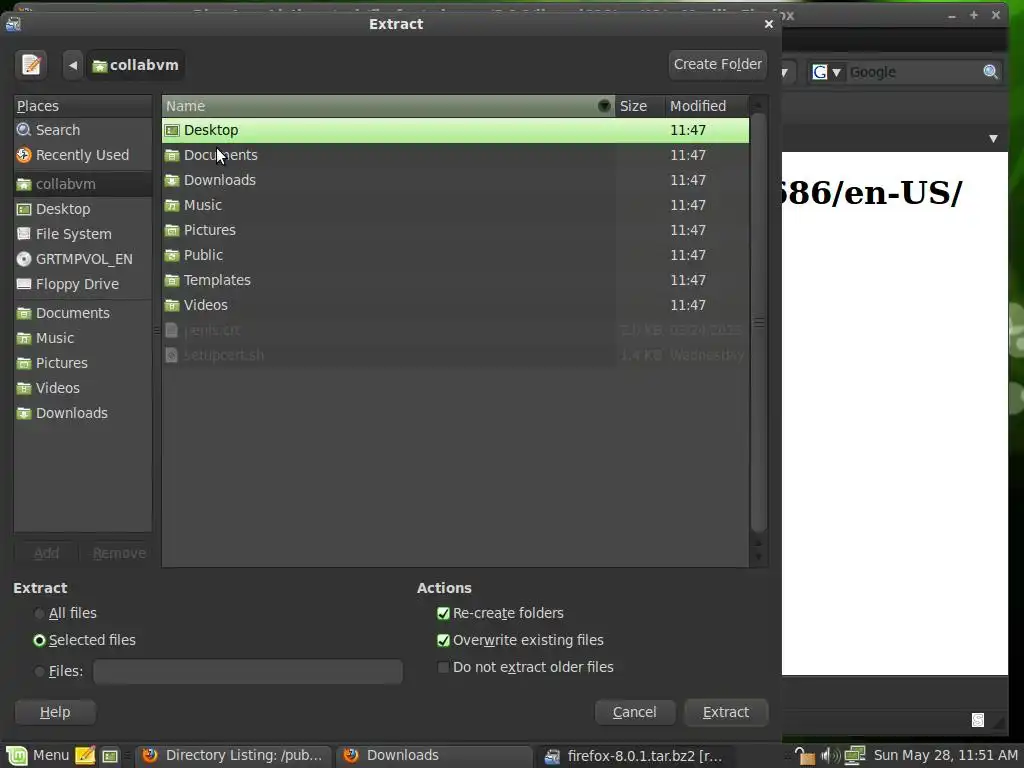Screen dimensions: 1024x768
Task: Click the file list vertical scrollbar
Action: 758,323
